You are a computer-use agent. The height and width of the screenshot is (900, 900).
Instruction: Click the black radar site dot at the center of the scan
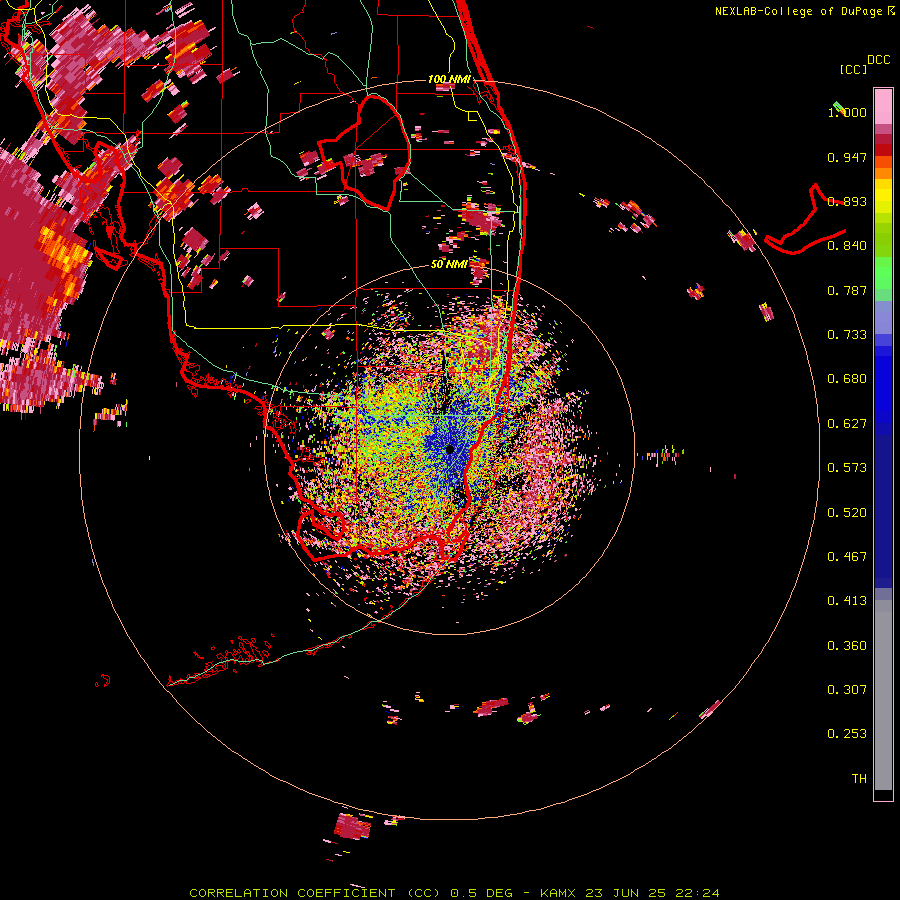[450, 449]
